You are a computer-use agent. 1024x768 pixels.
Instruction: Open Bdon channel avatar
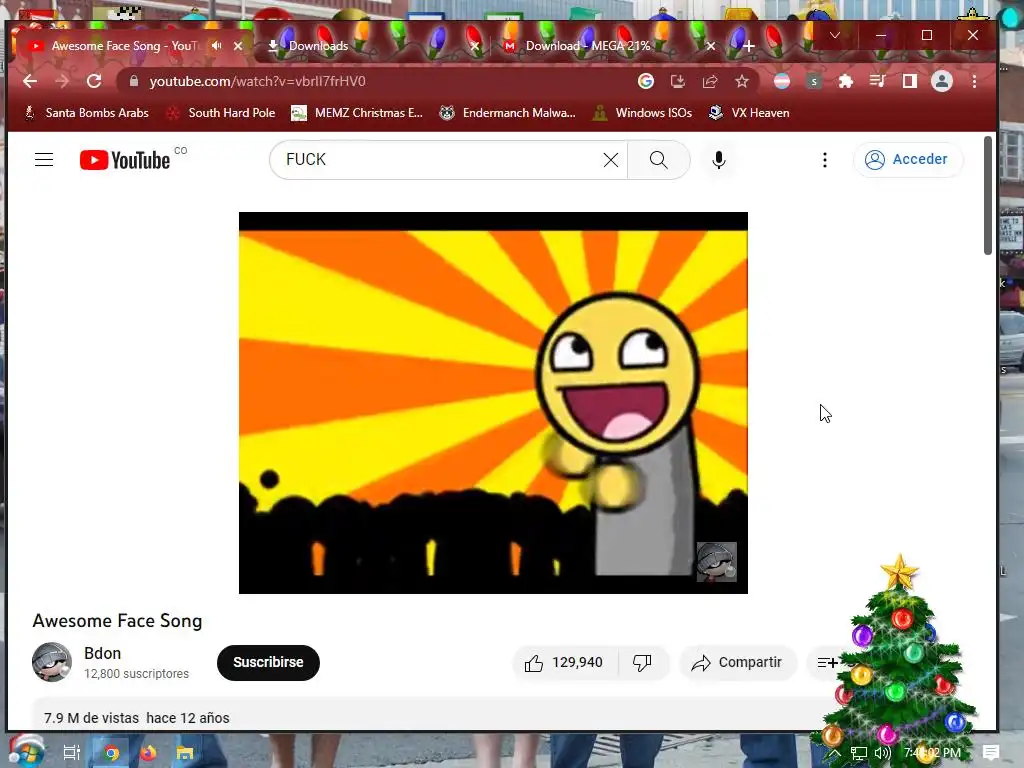point(52,662)
